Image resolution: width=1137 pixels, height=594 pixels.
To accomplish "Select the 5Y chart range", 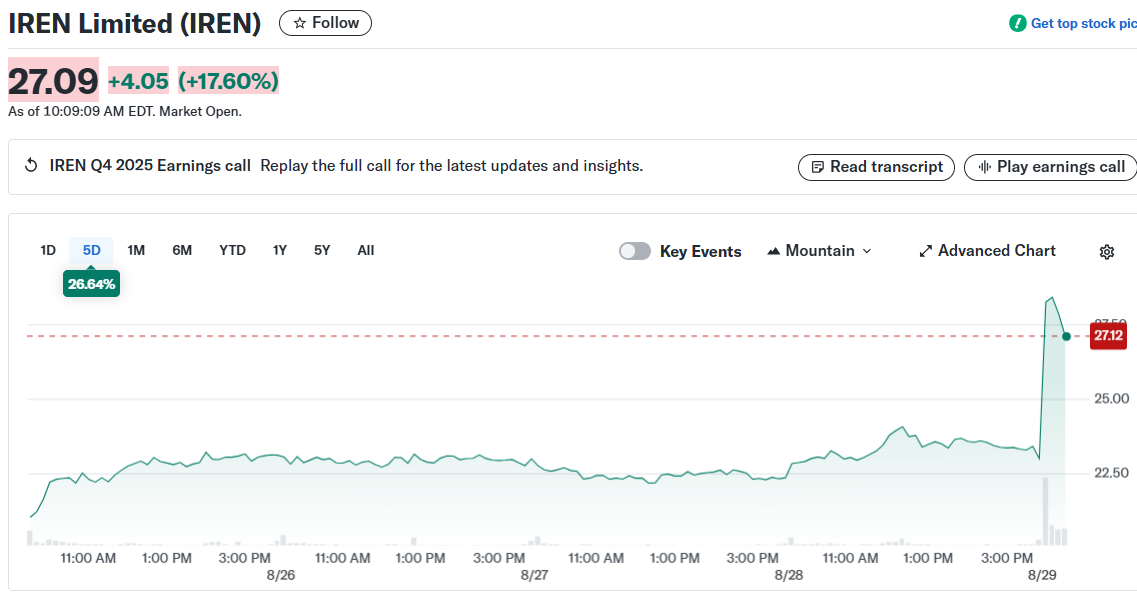I will 322,250.
